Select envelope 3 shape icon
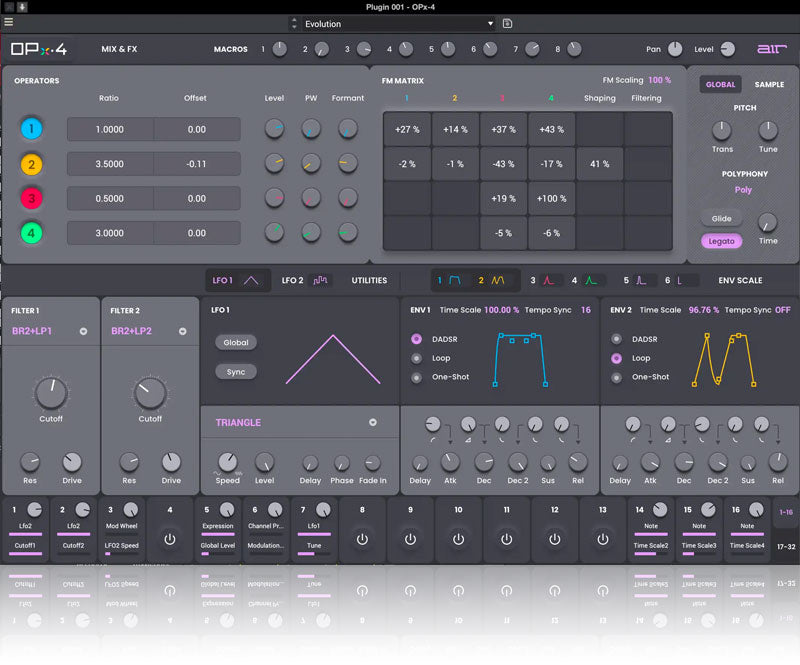This screenshot has height=665, width=800. [548, 280]
